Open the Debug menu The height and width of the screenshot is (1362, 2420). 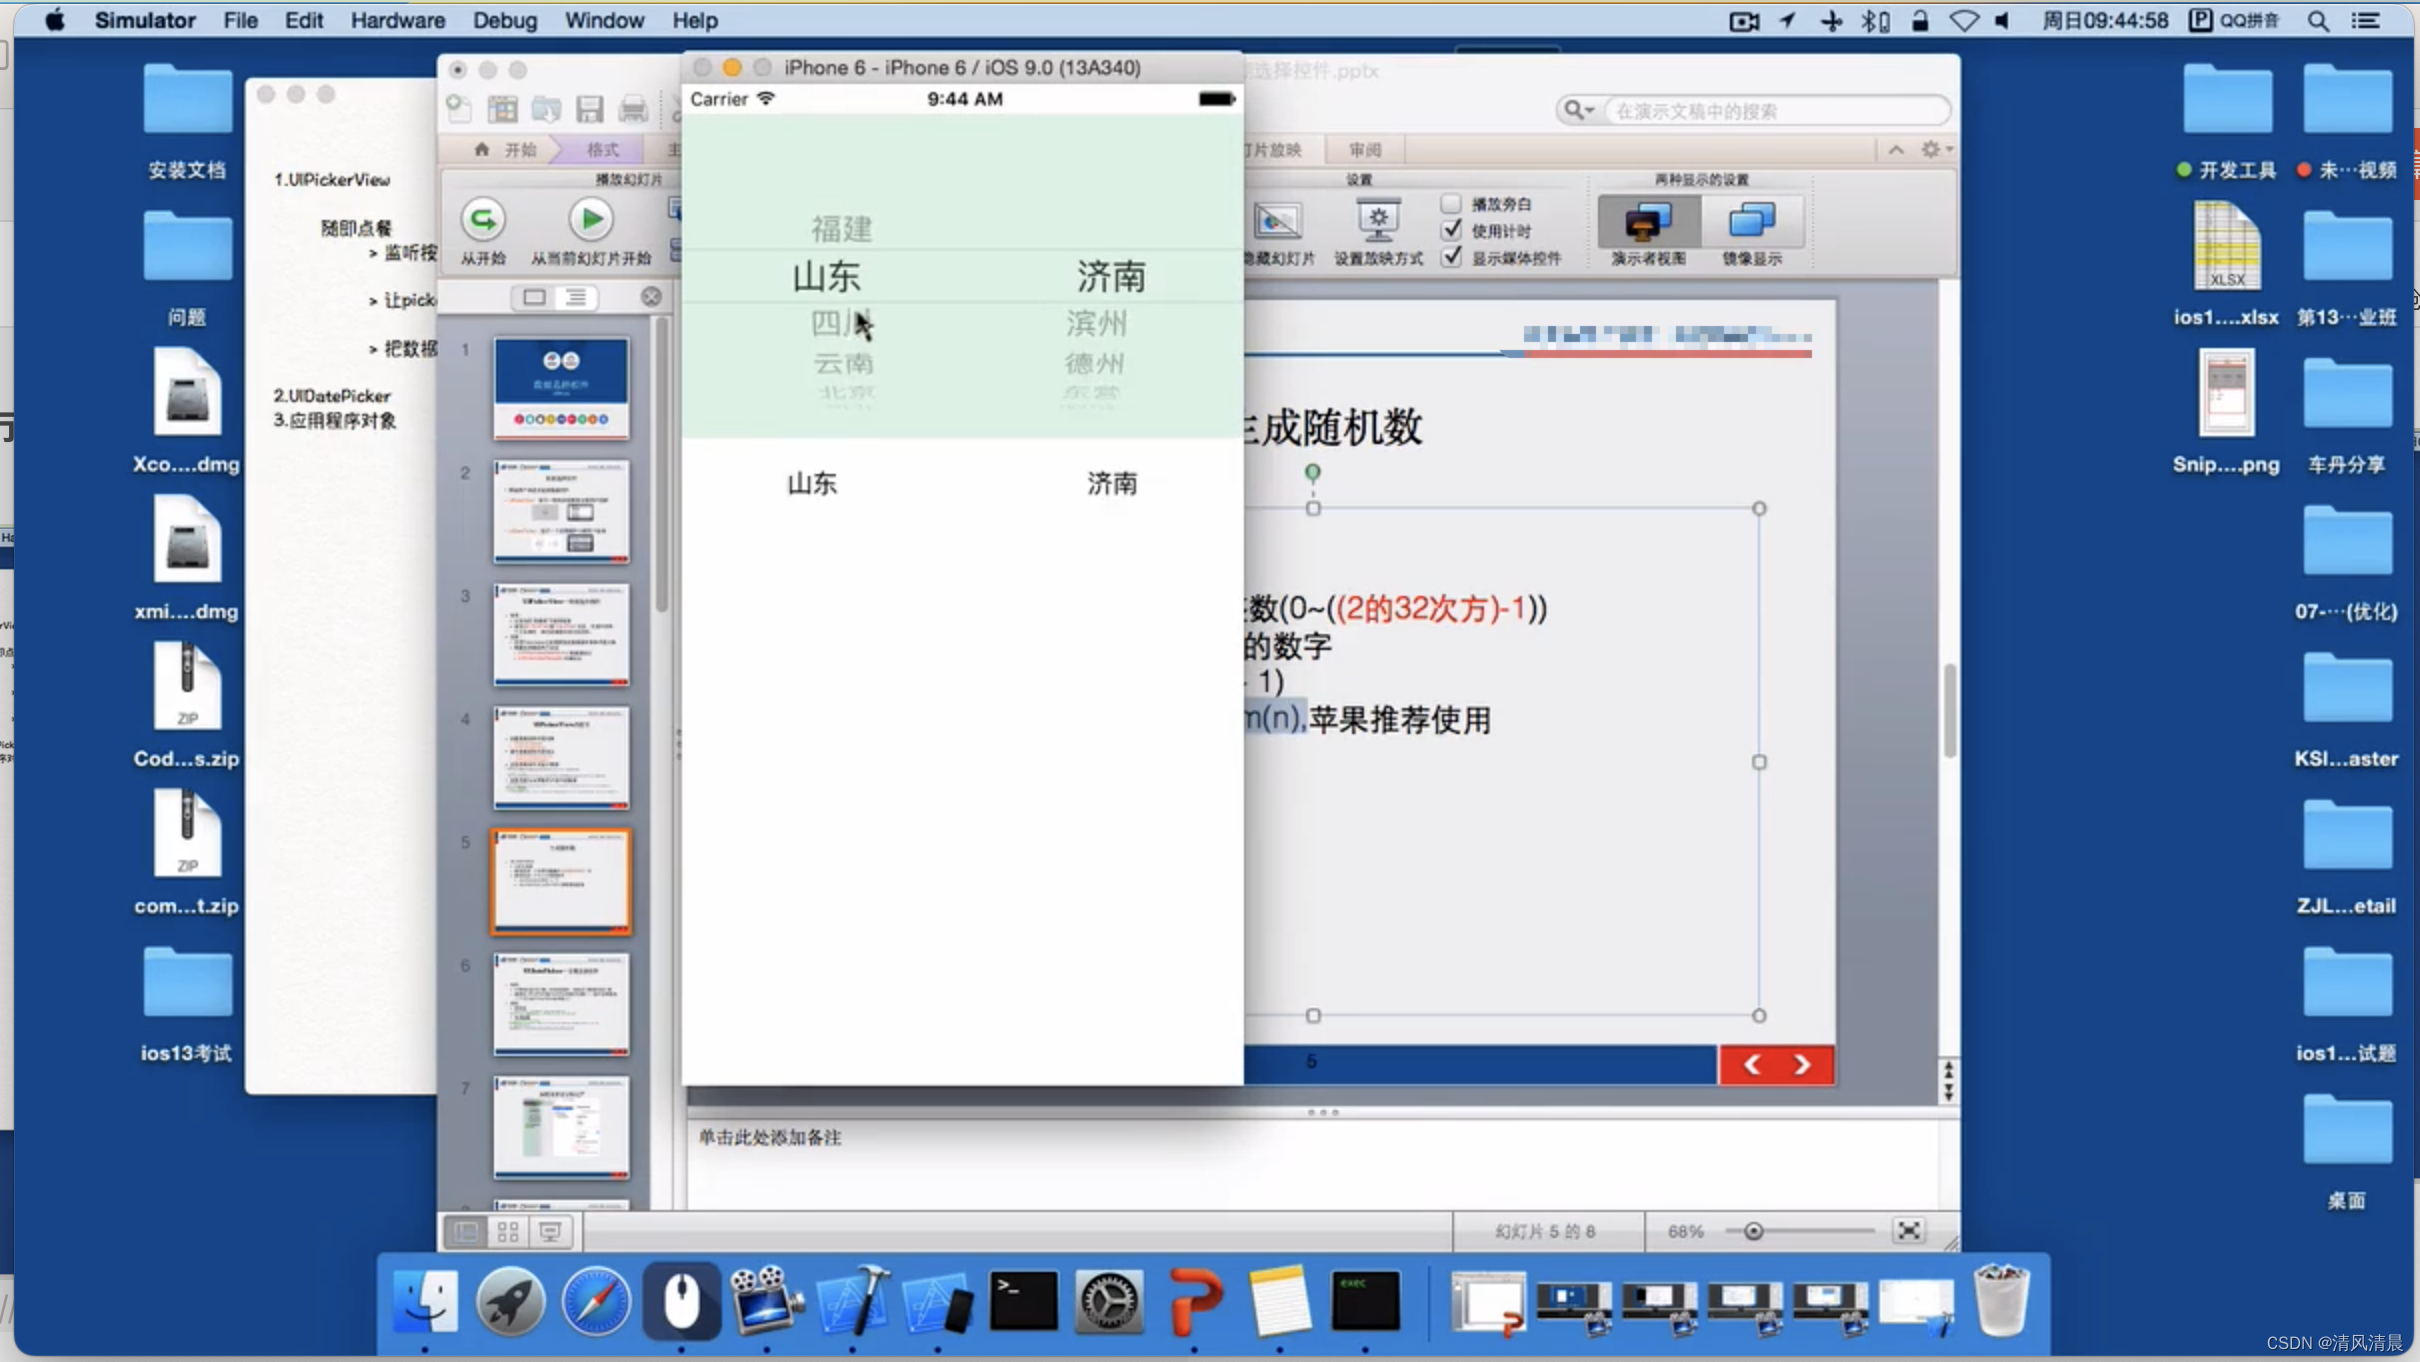click(504, 20)
